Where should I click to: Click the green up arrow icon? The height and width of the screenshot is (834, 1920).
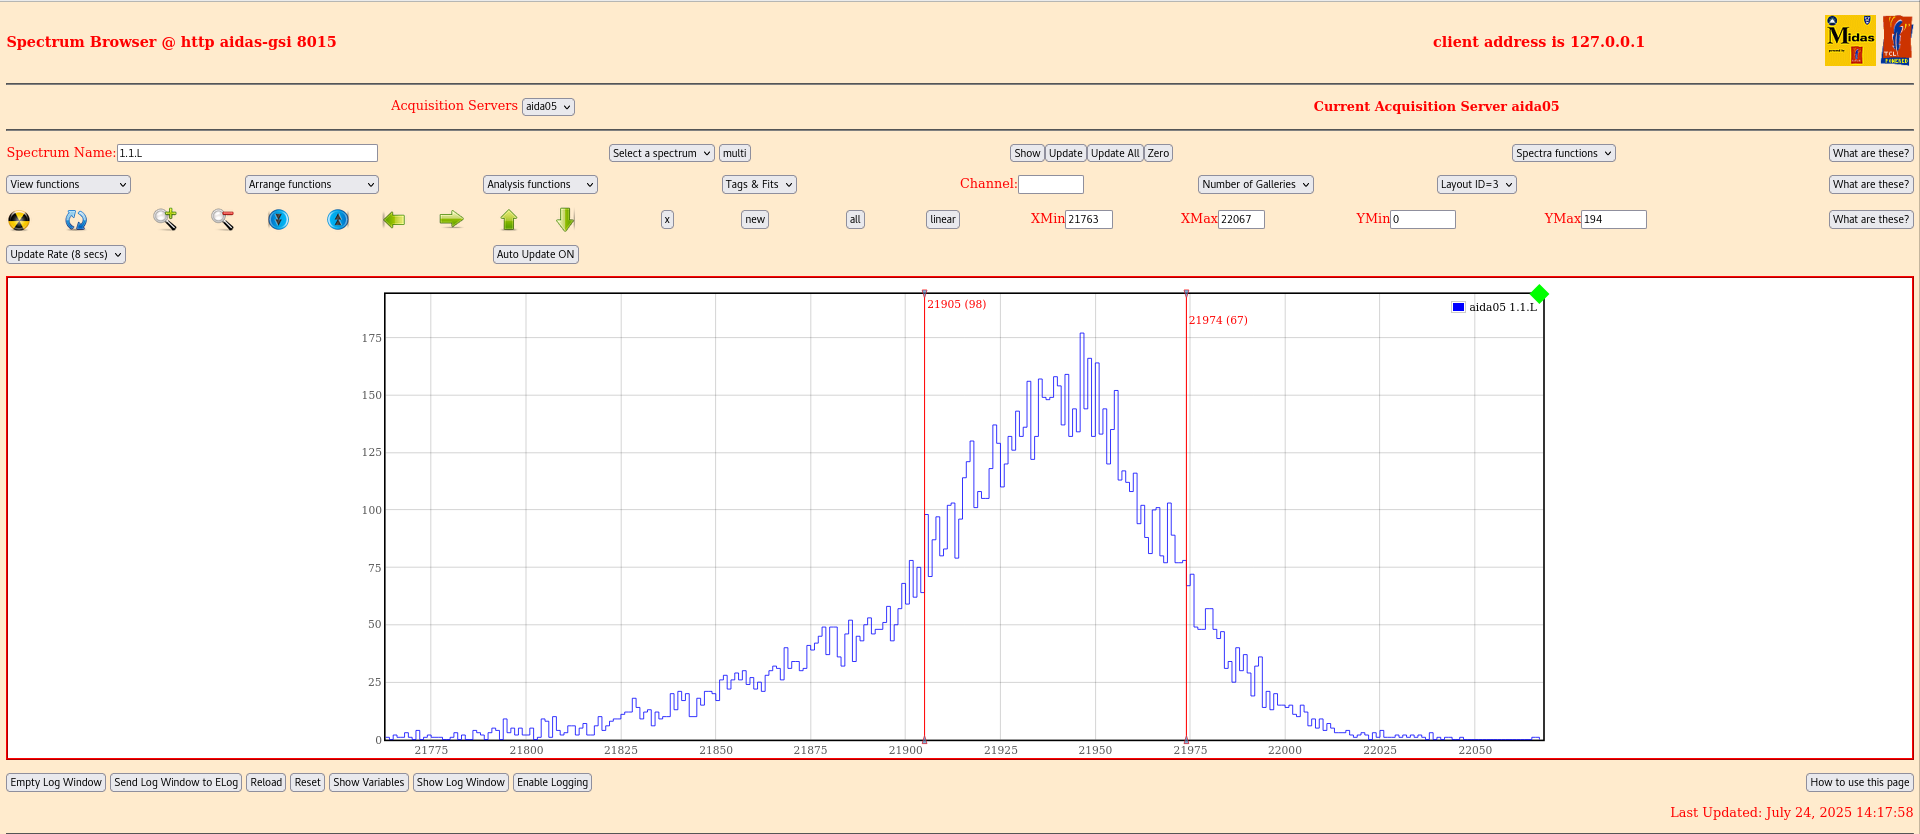coord(509,219)
